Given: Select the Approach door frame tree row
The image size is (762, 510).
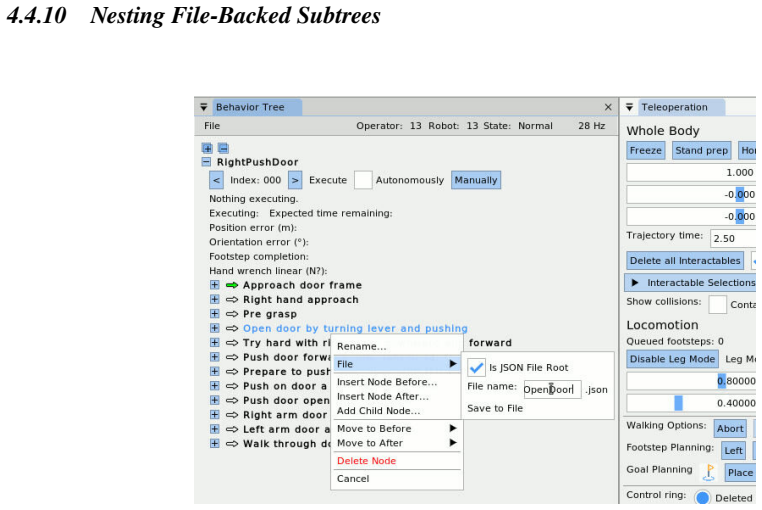Looking at the screenshot, I should [302, 285].
